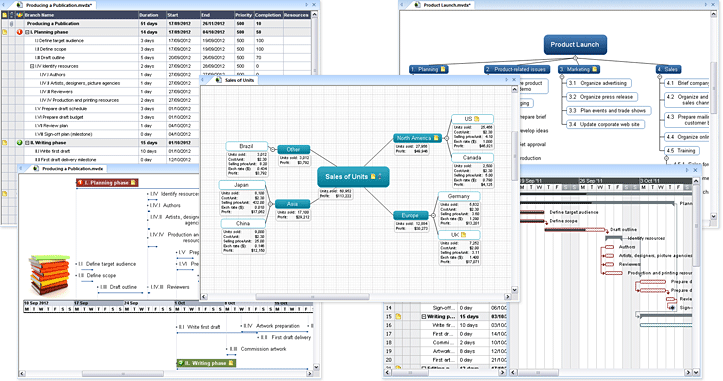The width and height of the screenshot is (723, 381).
Task: Select the Japan node in Sales map
Action: point(242,185)
